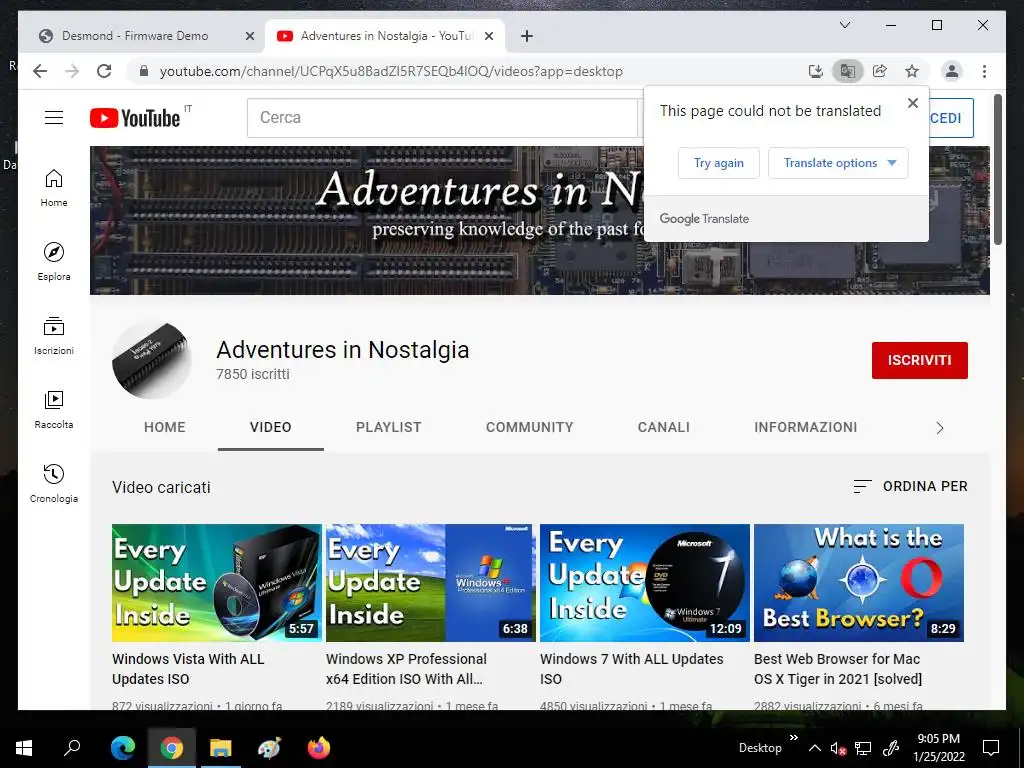Close the Desmond Firmware Demo tab
Viewport: 1024px width, 768px height.
[249, 36]
